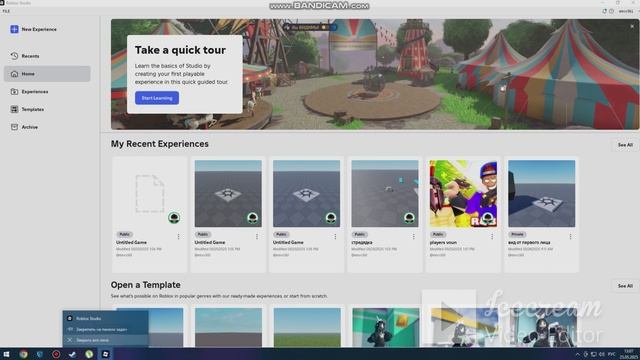Click the Roblox Studio taskbar icon

[x=105, y=354]
